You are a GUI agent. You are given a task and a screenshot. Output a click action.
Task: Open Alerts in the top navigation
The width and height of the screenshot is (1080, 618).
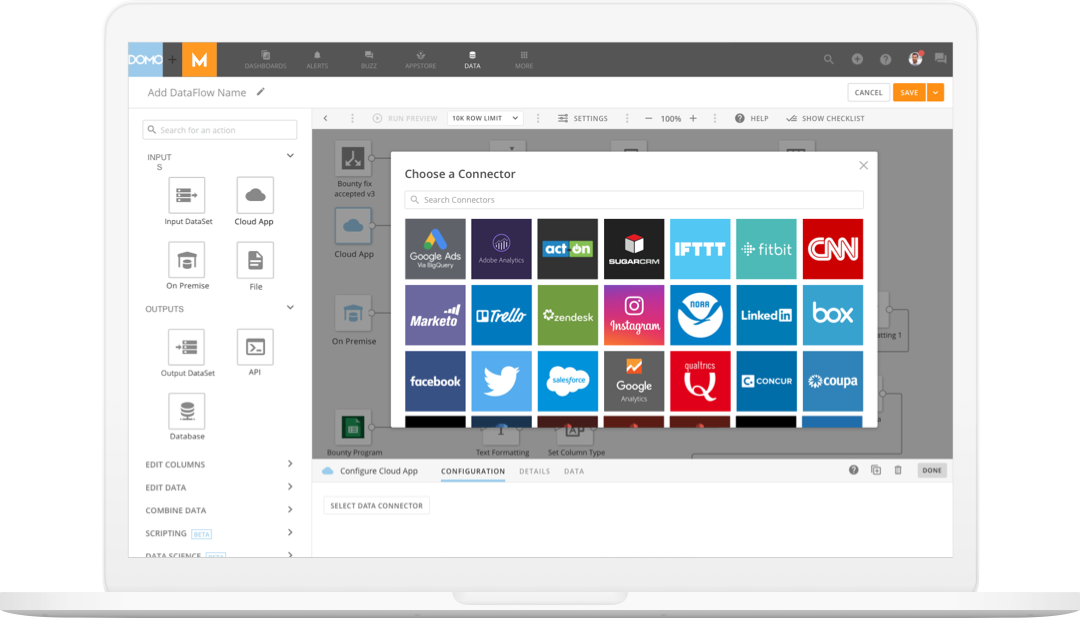317,60
